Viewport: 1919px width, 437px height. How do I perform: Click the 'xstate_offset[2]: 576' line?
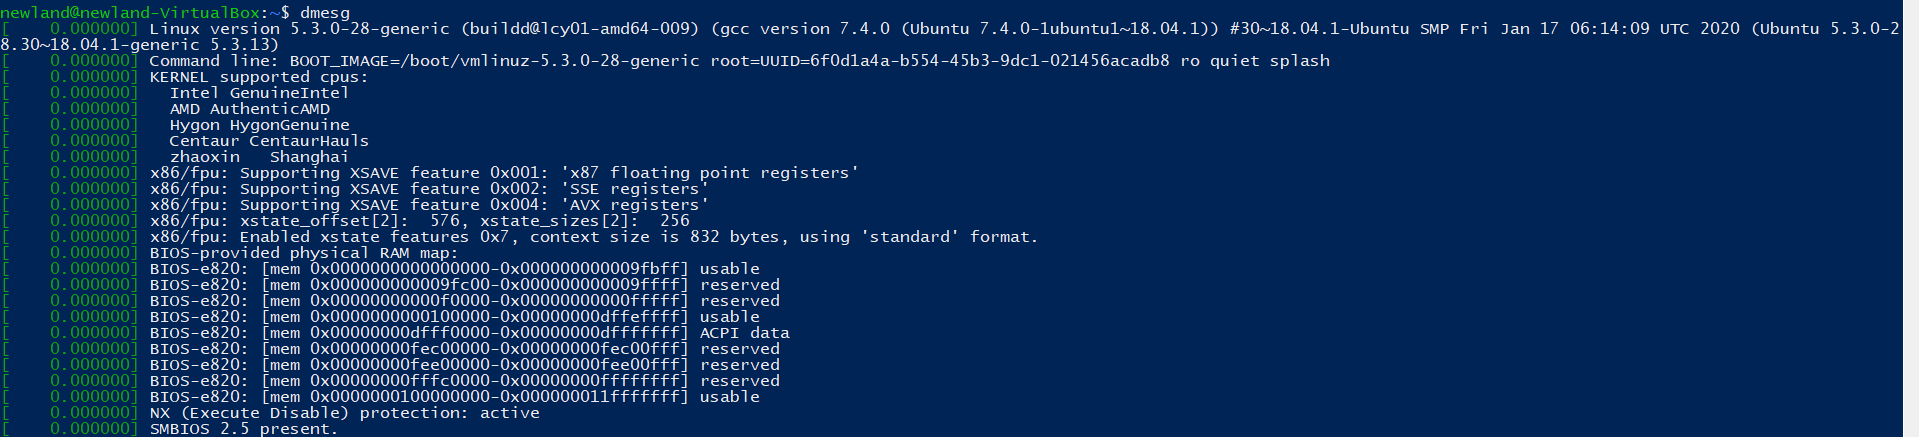click(419, 220)
